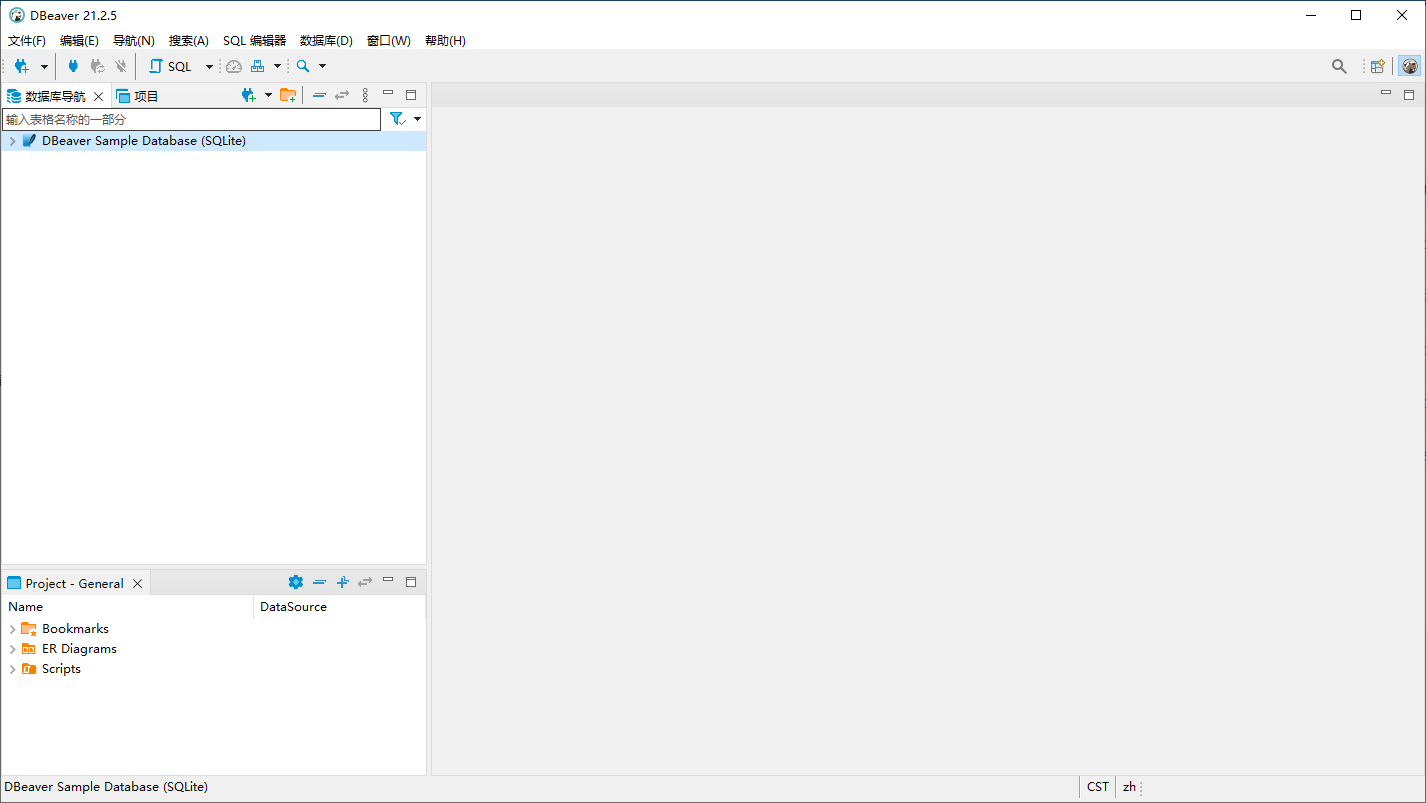Viewport: 1426px width, 803px height.
Task: Click the expand all plus icon in the Project panel
Action: pos(342,582)
